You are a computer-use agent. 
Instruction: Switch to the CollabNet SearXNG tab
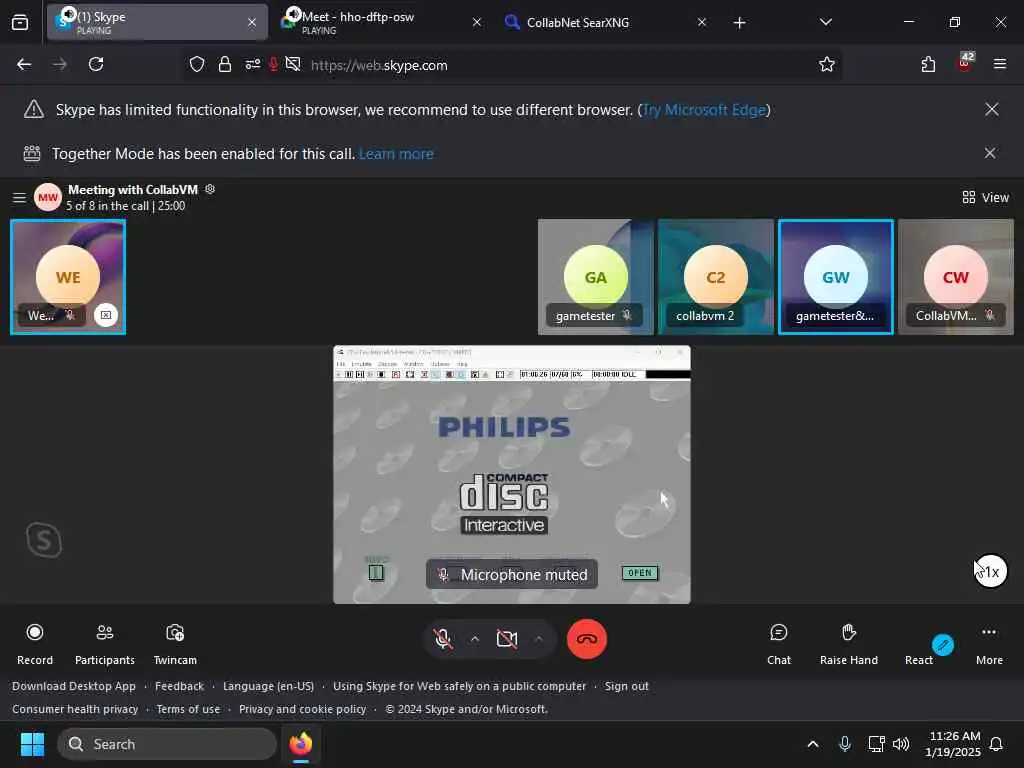[x=604, y=22]
